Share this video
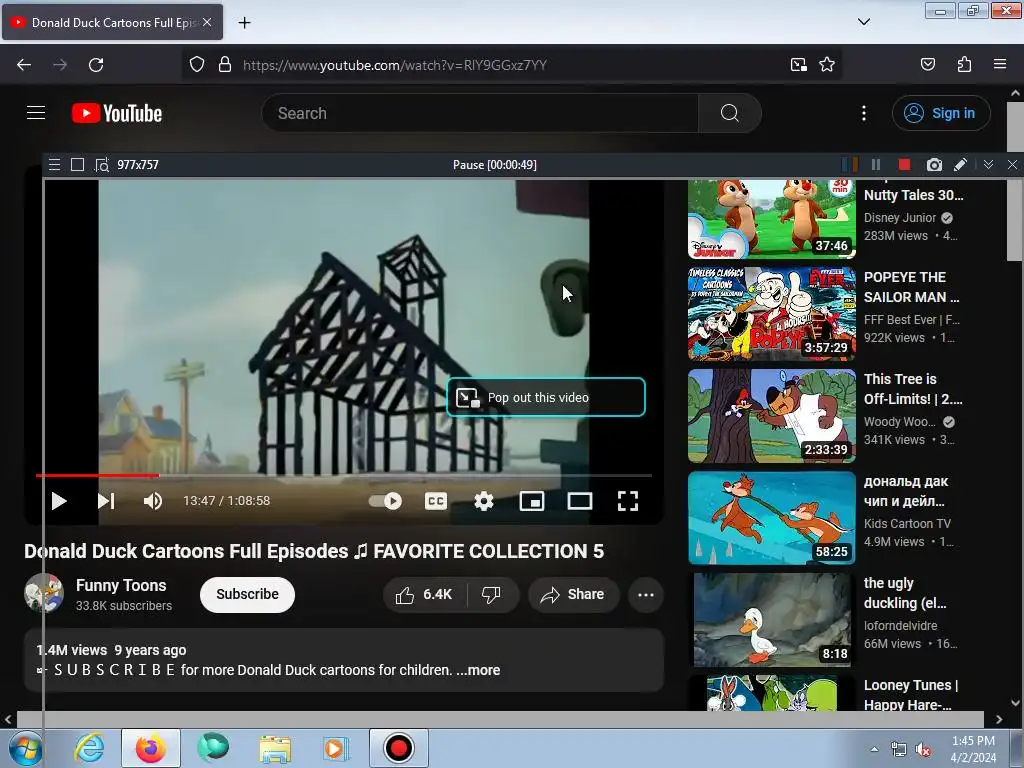 [x=573, y=594]
